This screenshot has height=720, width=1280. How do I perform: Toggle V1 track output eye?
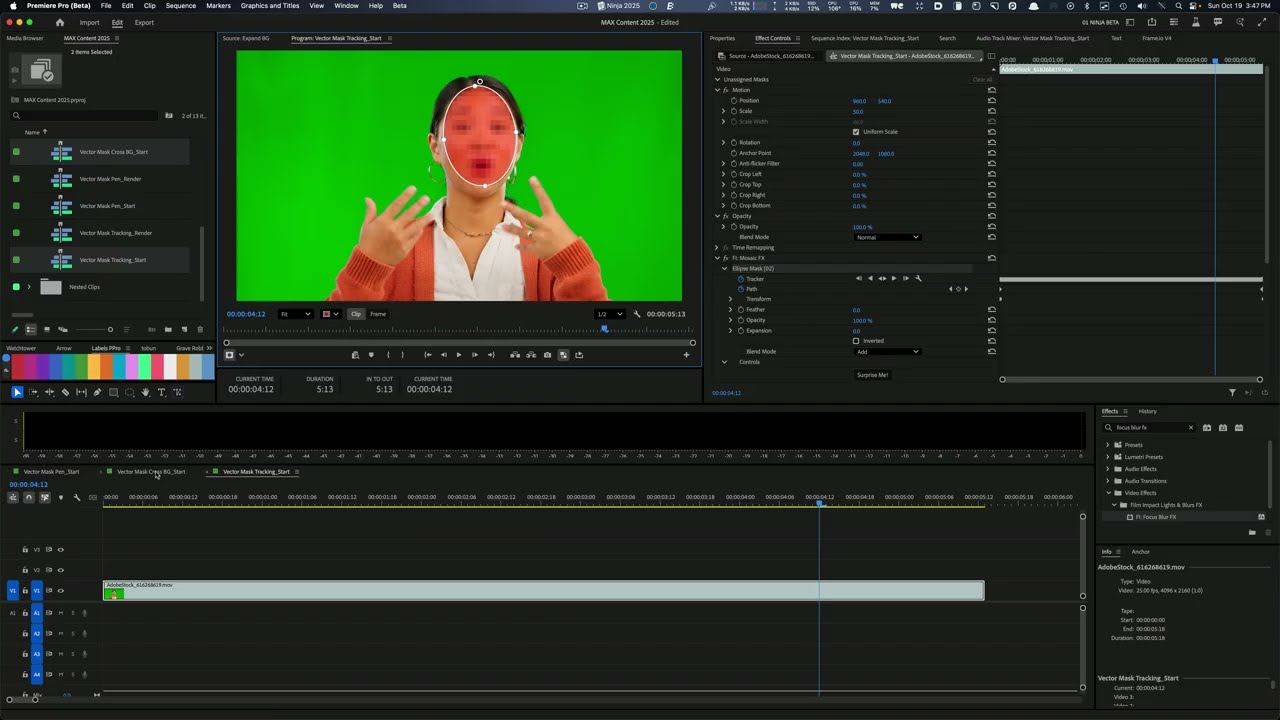60,591
